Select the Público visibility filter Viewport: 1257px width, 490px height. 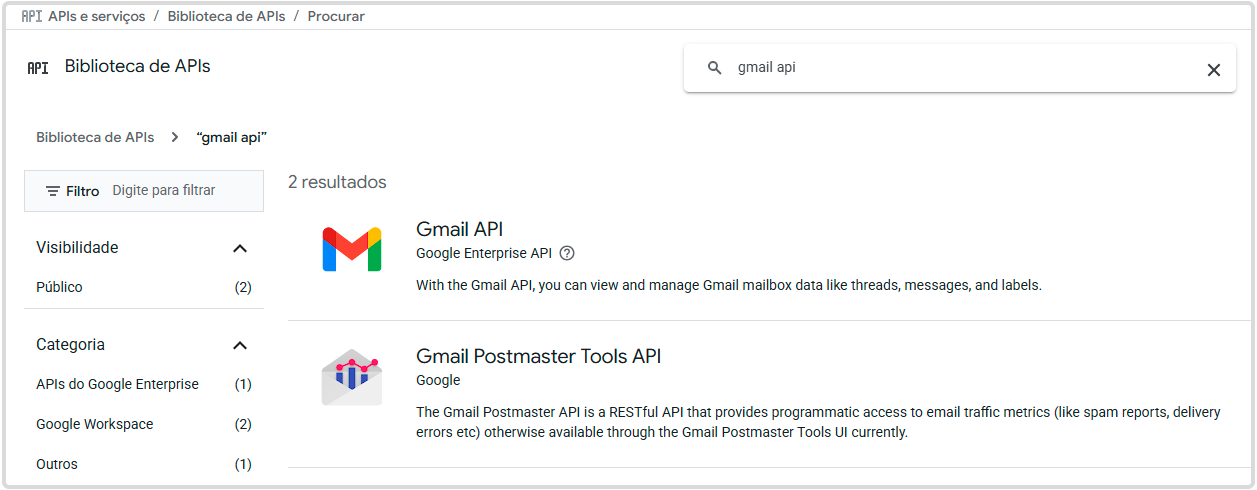[60, 287]
